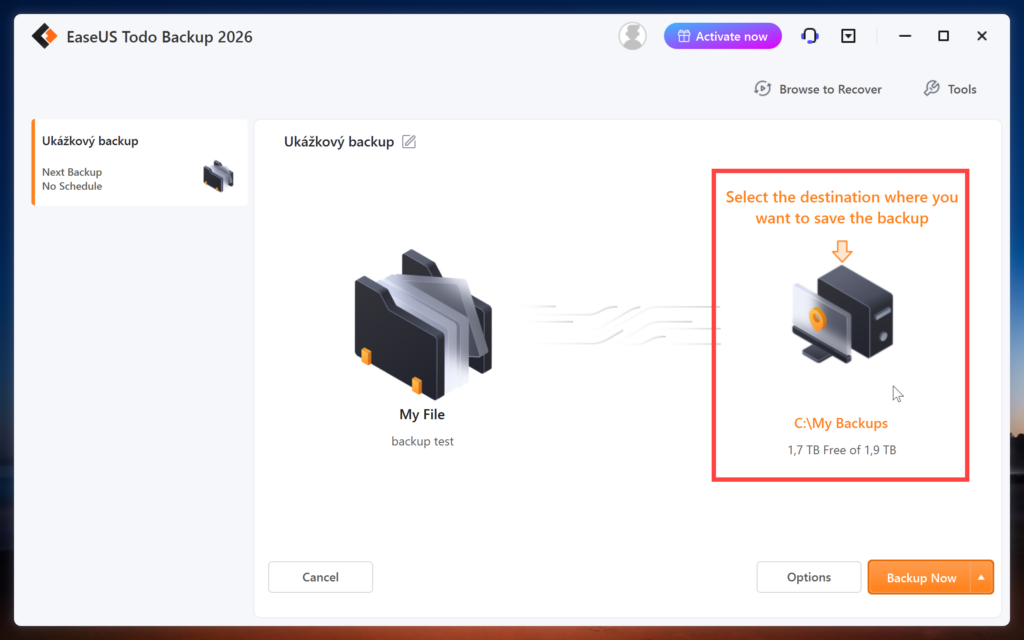Viewport: 1024px width, 640px height.
Task: Click the My File source folder icon
Action: (423, 325)
